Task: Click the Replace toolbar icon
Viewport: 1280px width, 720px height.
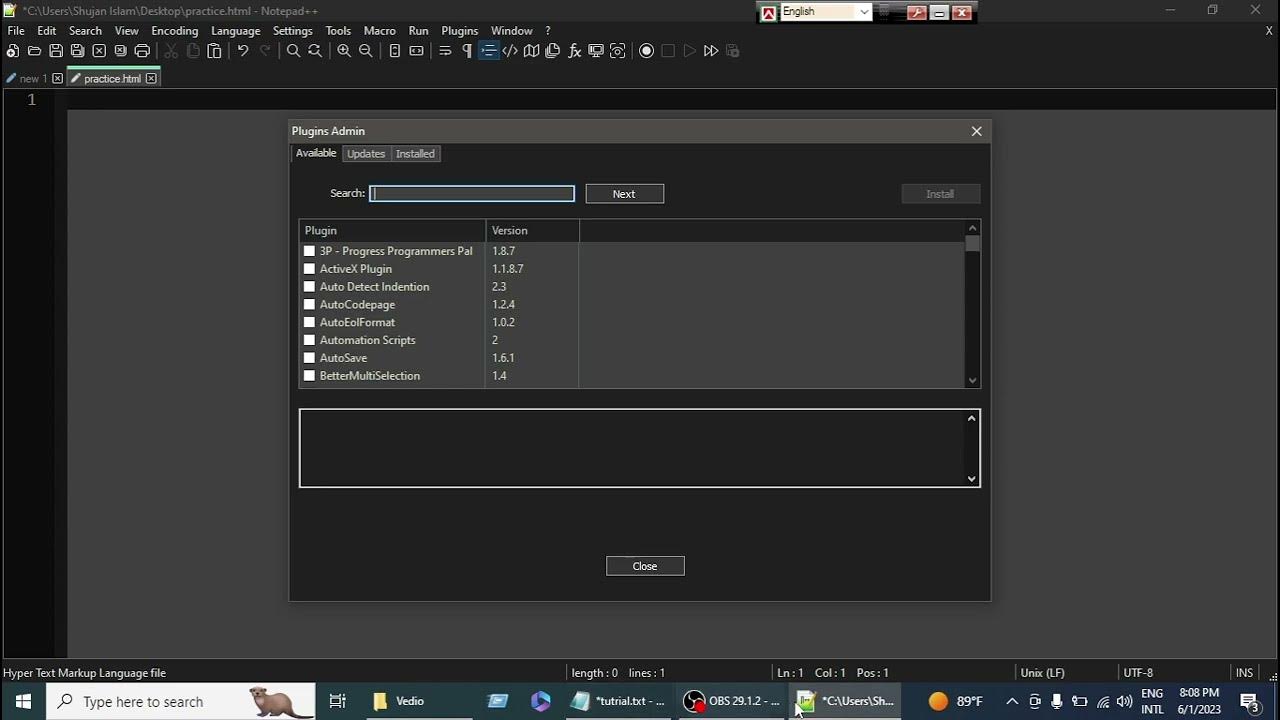Action: pyautogui.click(x=315, y=51)
